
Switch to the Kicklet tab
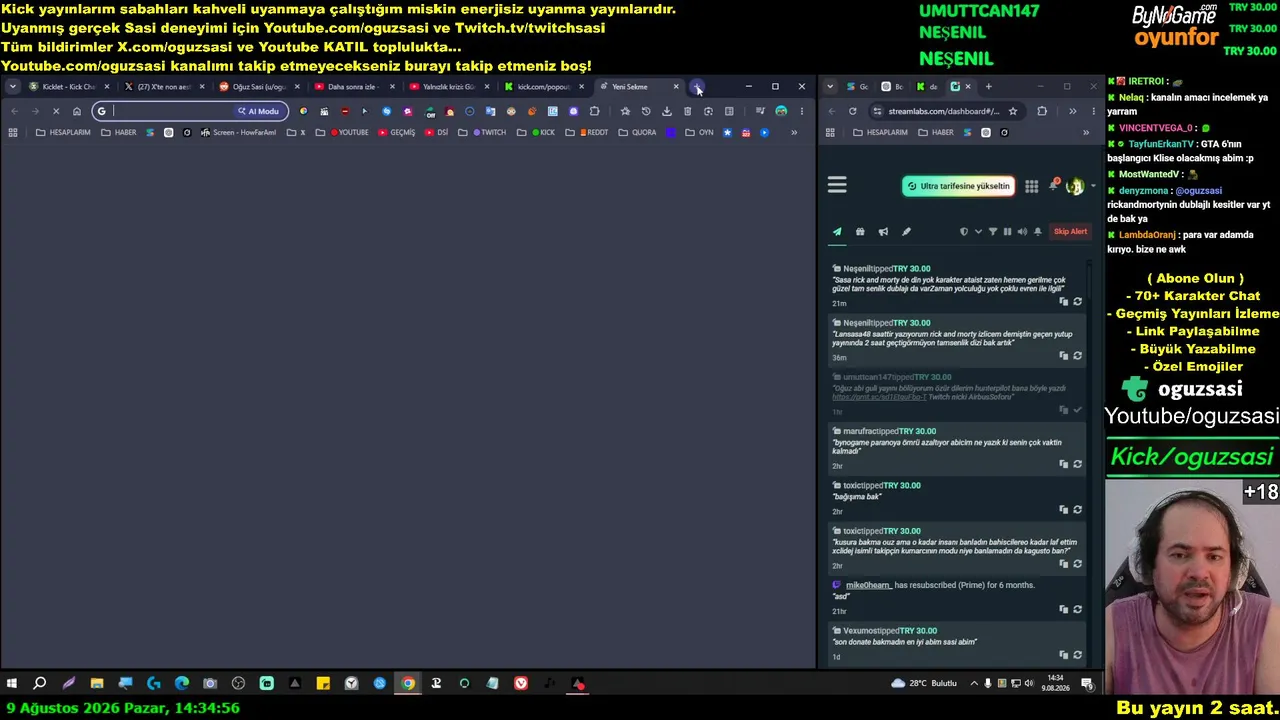[x=69, y=87]
